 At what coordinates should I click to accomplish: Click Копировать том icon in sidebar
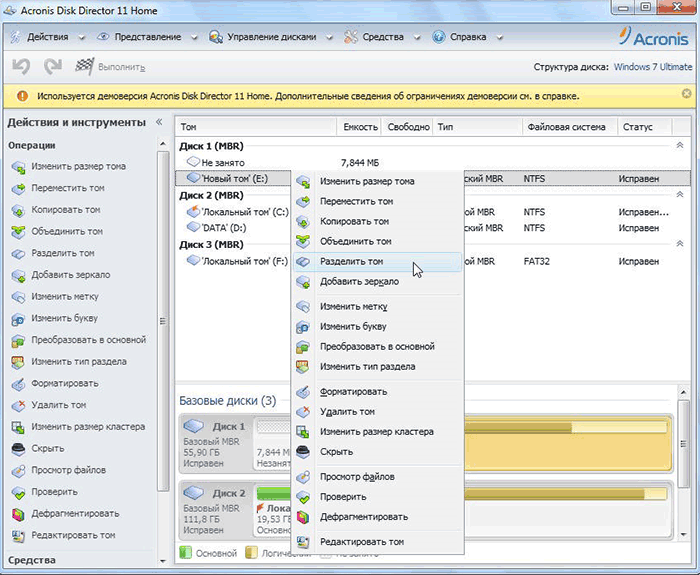18,210
